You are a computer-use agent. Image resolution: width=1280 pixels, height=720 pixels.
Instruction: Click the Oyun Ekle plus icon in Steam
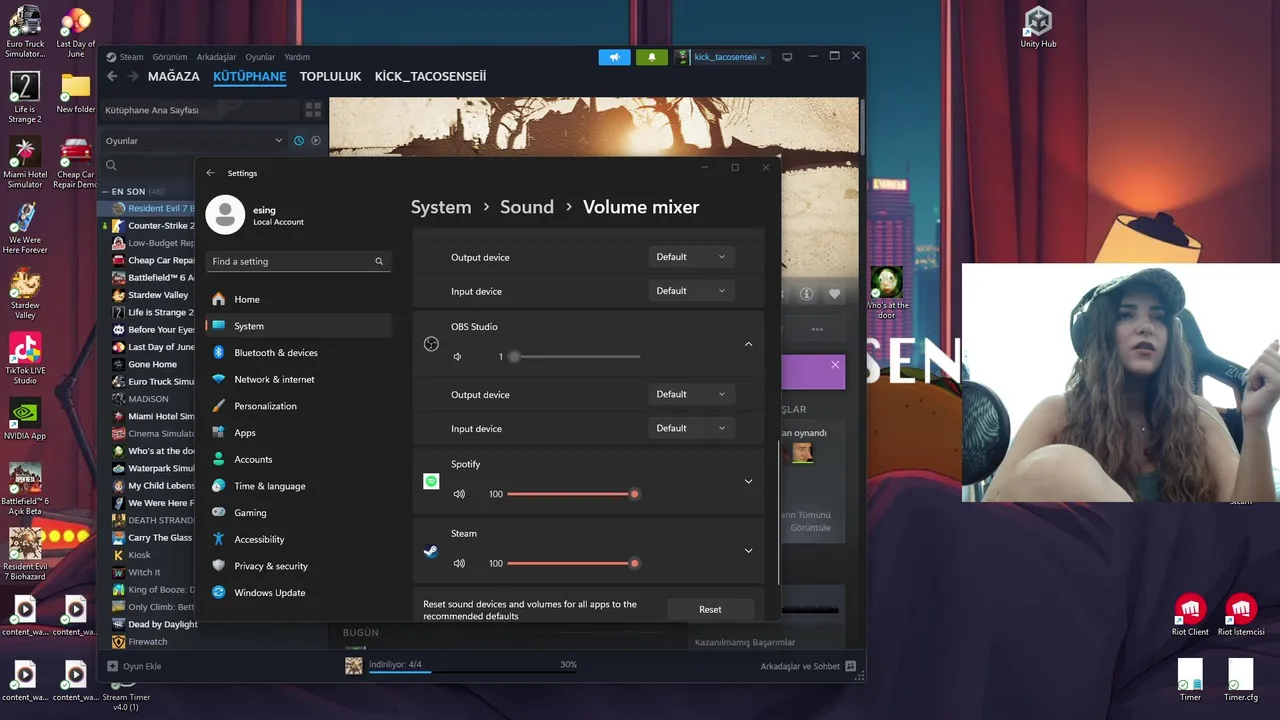[x=112, y=666]
